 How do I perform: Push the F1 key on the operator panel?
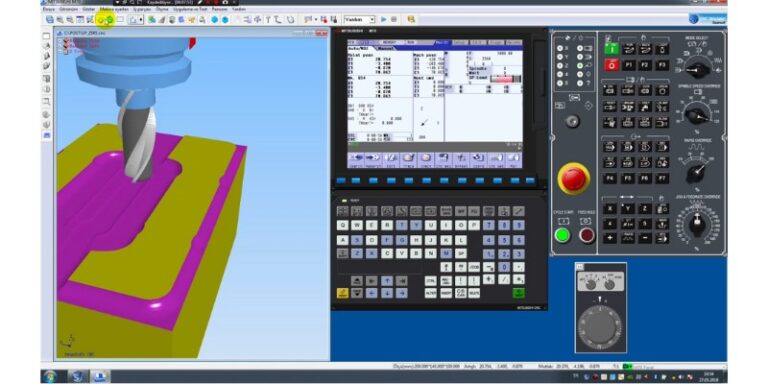(x=628, y=65)
